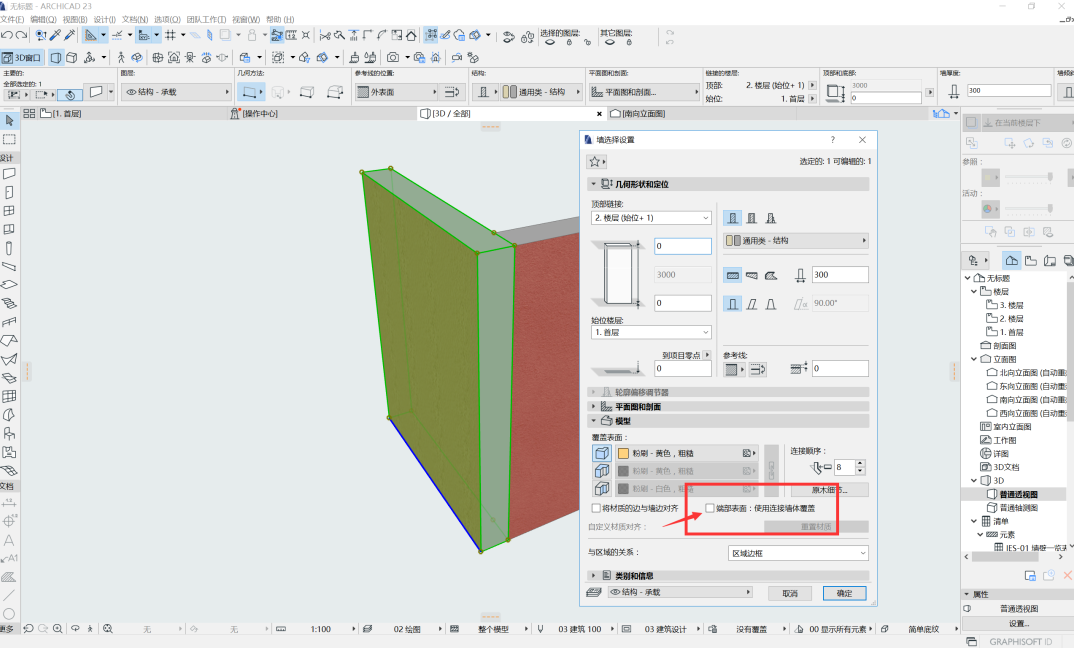This screenshot has width=1074, height=648.
Task: Toggle align texture to wall edges checkbox
Action: (596, 508)
